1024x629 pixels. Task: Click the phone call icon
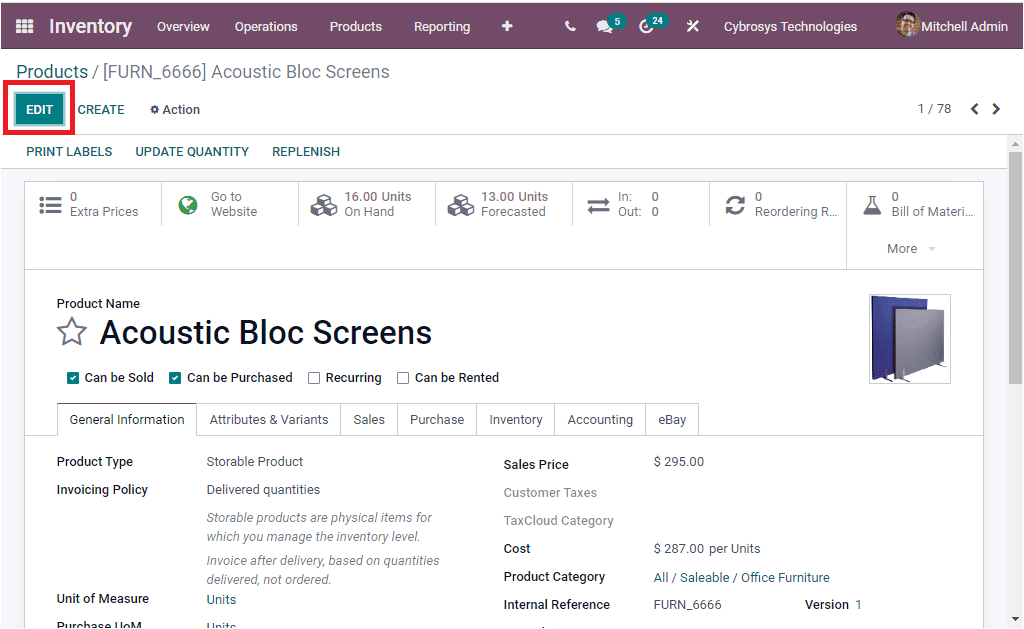click(569, 27)
